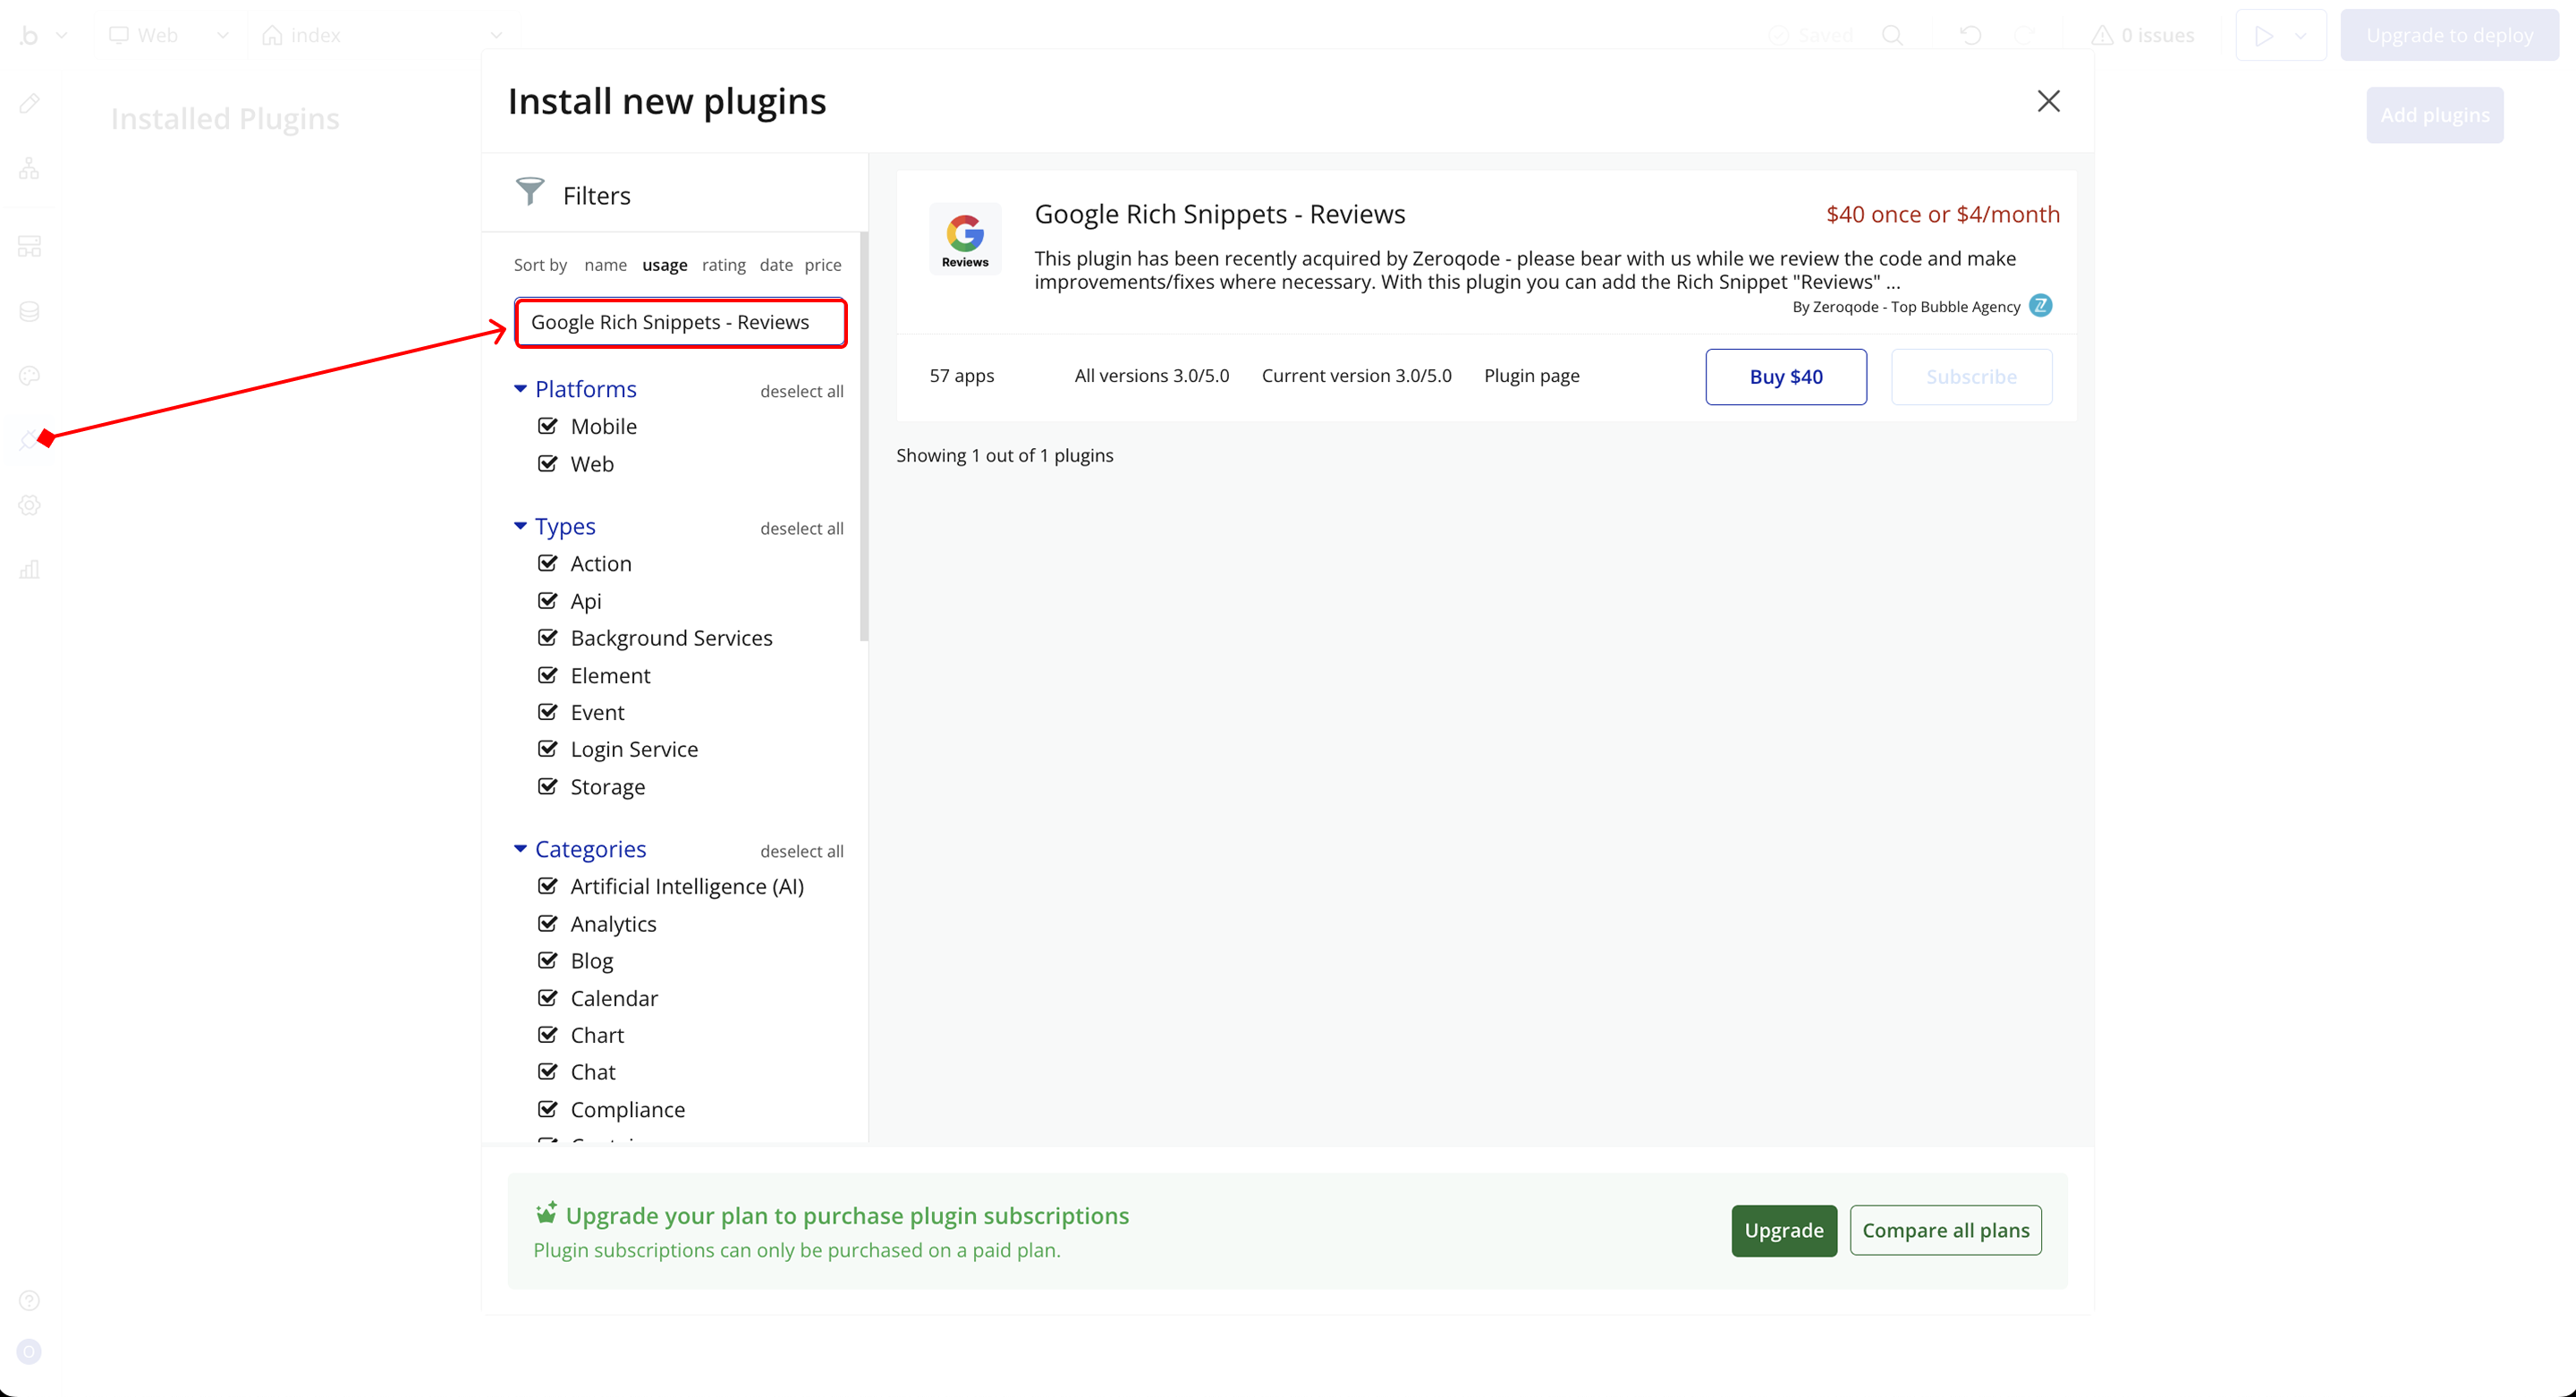This screenshot has height=1397, width=2576.
Task: Open the Data tab in sidebar
Action: point(29,312)
